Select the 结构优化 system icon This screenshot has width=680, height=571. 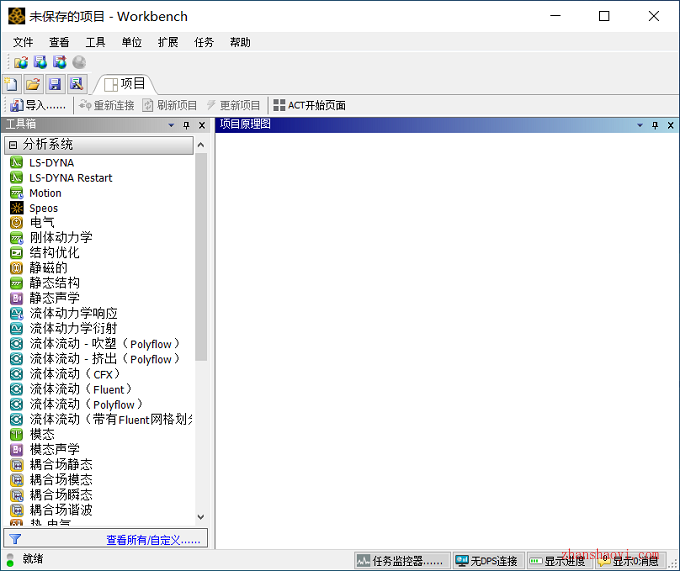16,253
